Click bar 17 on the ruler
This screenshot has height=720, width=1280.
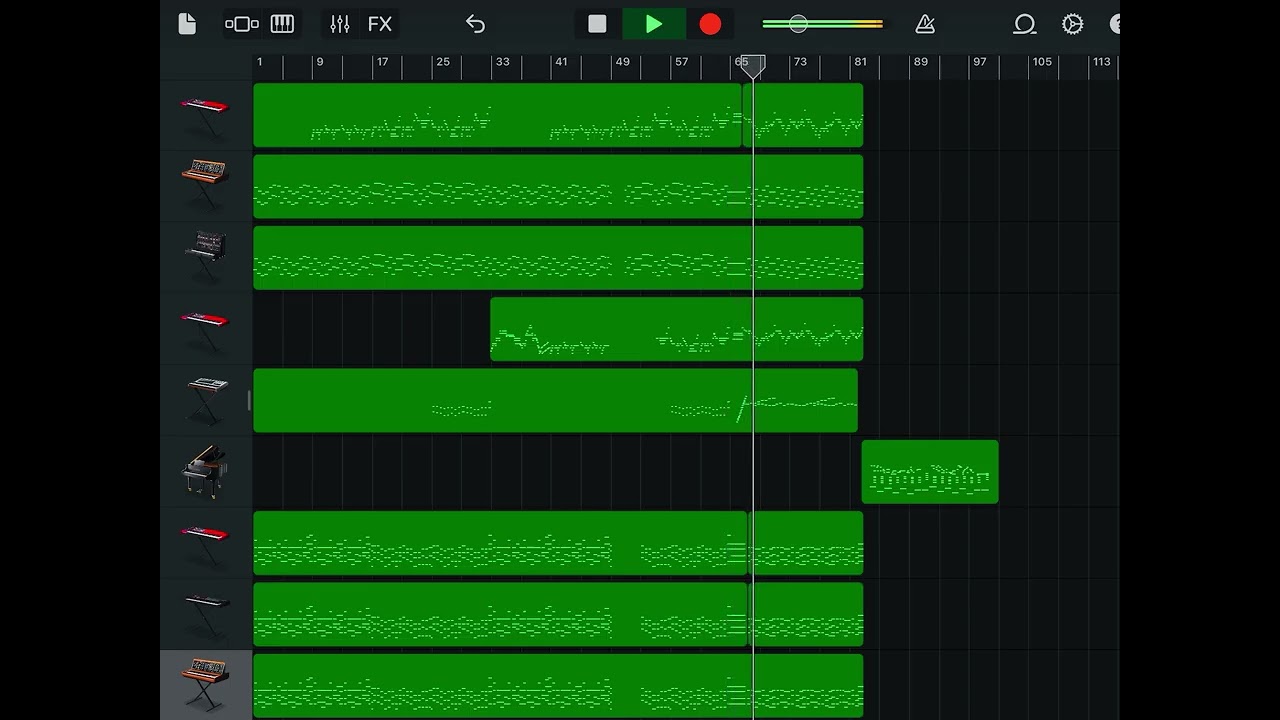(382, 62)
